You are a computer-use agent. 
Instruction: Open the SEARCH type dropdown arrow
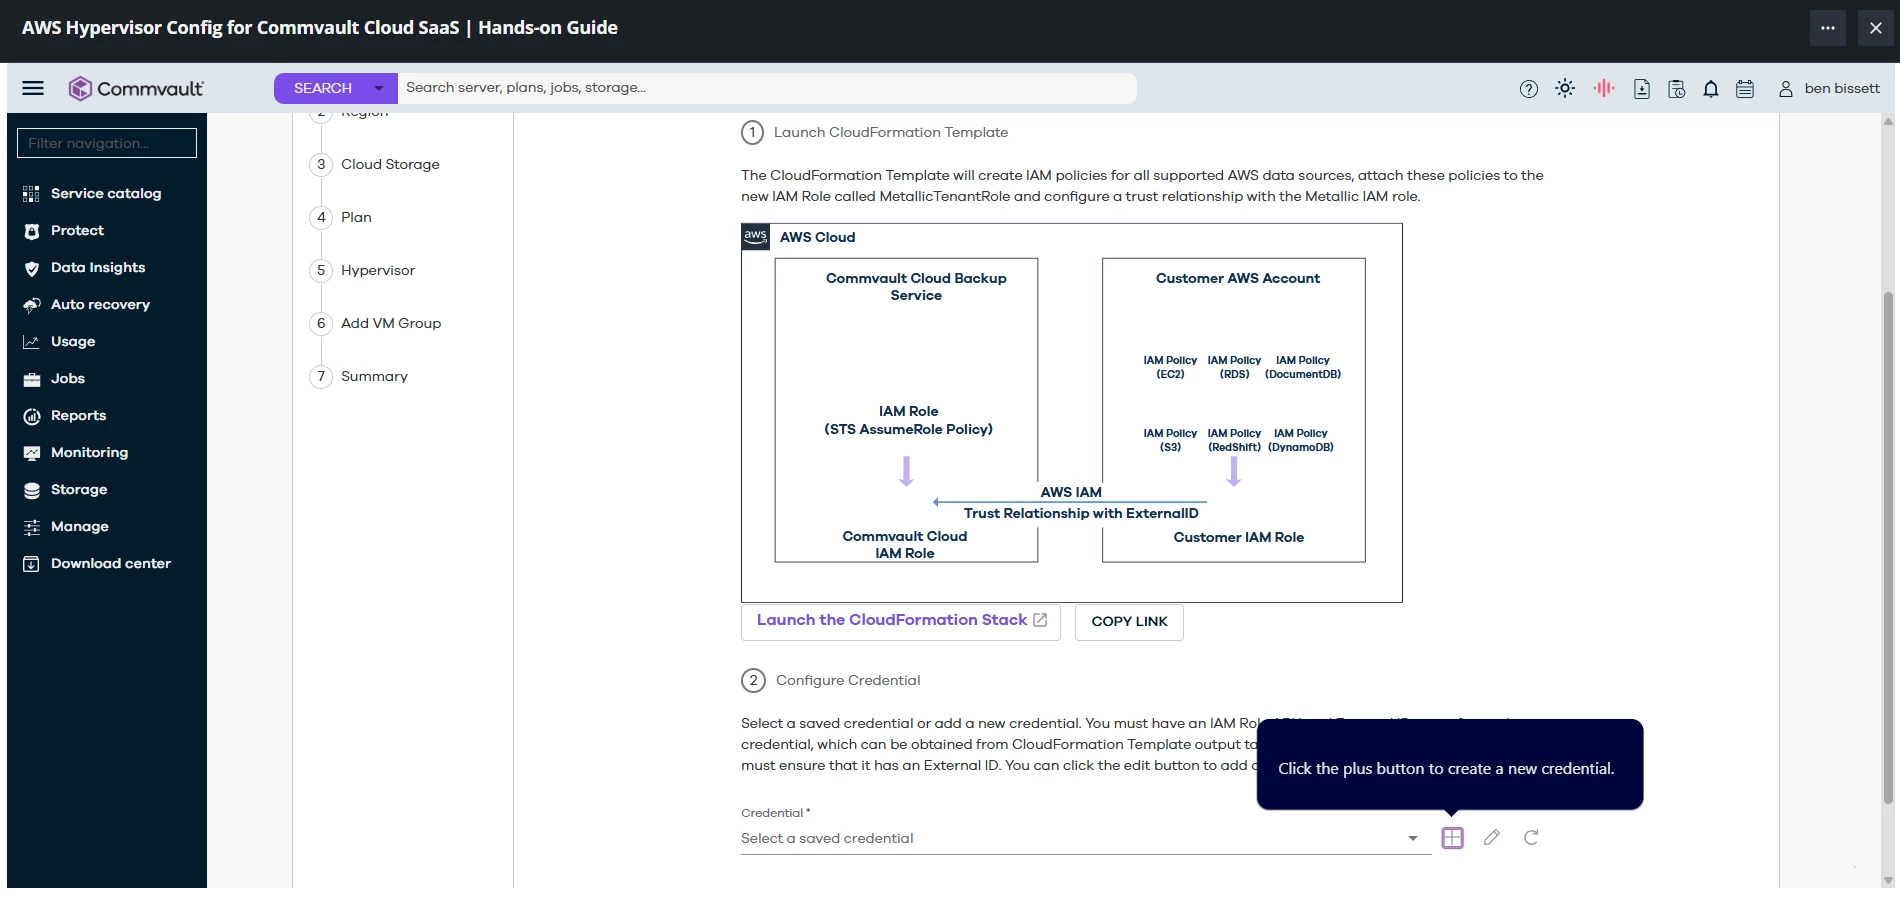click(379, 88)
